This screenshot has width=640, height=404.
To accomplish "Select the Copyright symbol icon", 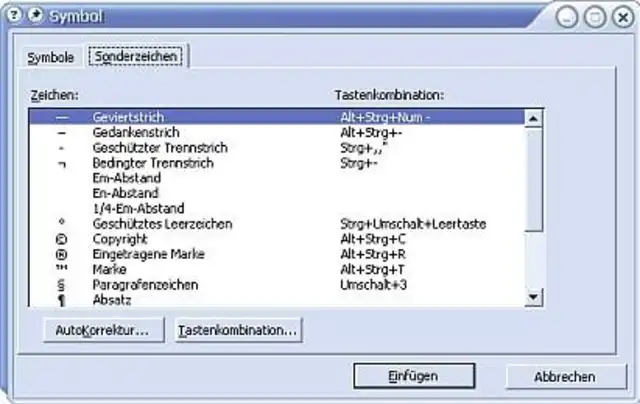I will tap(63, 240).
